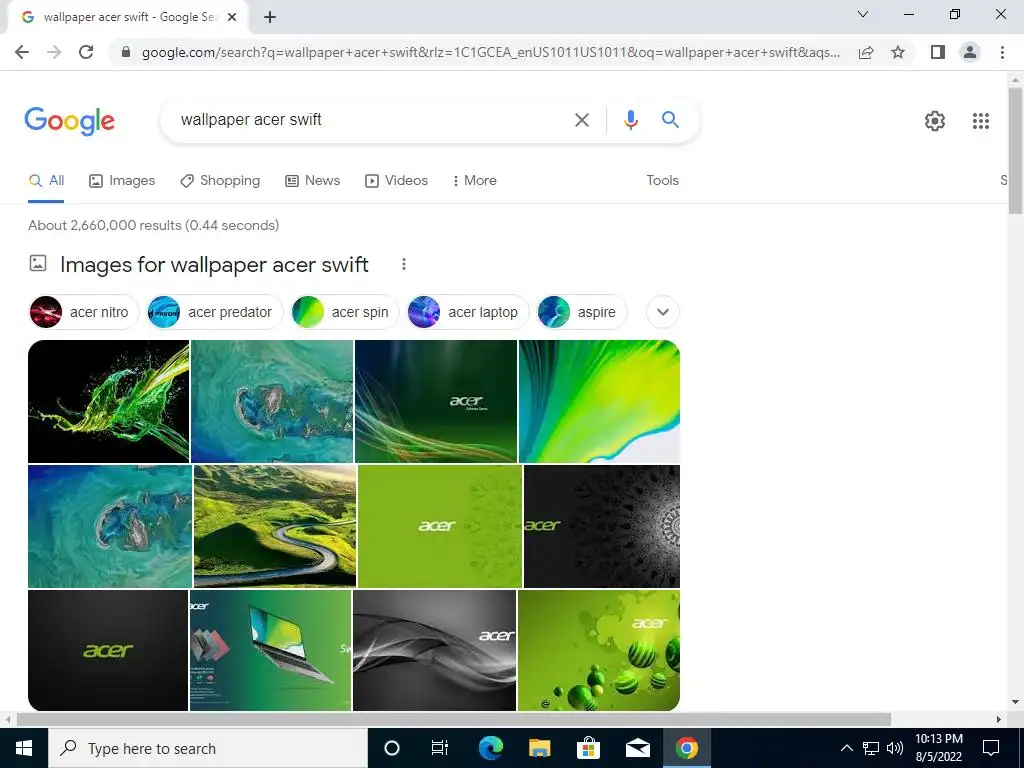This screenshot has height=768, width=1024.
Task: Start voice search with microphone icon
Action: (630, 120)
